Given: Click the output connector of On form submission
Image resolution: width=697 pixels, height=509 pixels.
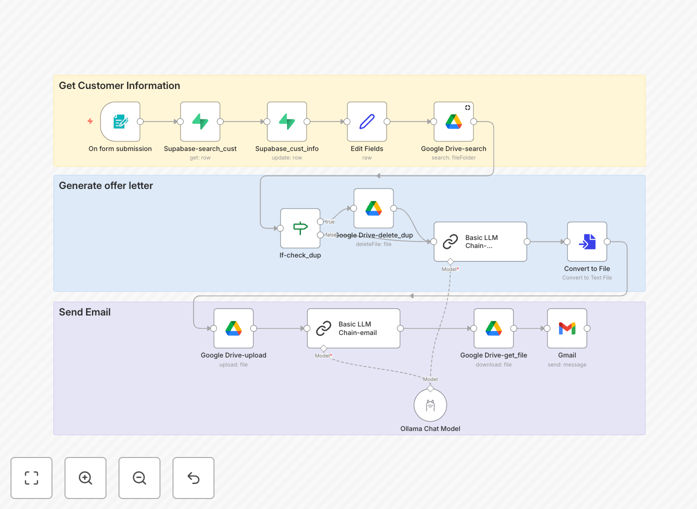Looking at the screenshot, I should 140,121.
